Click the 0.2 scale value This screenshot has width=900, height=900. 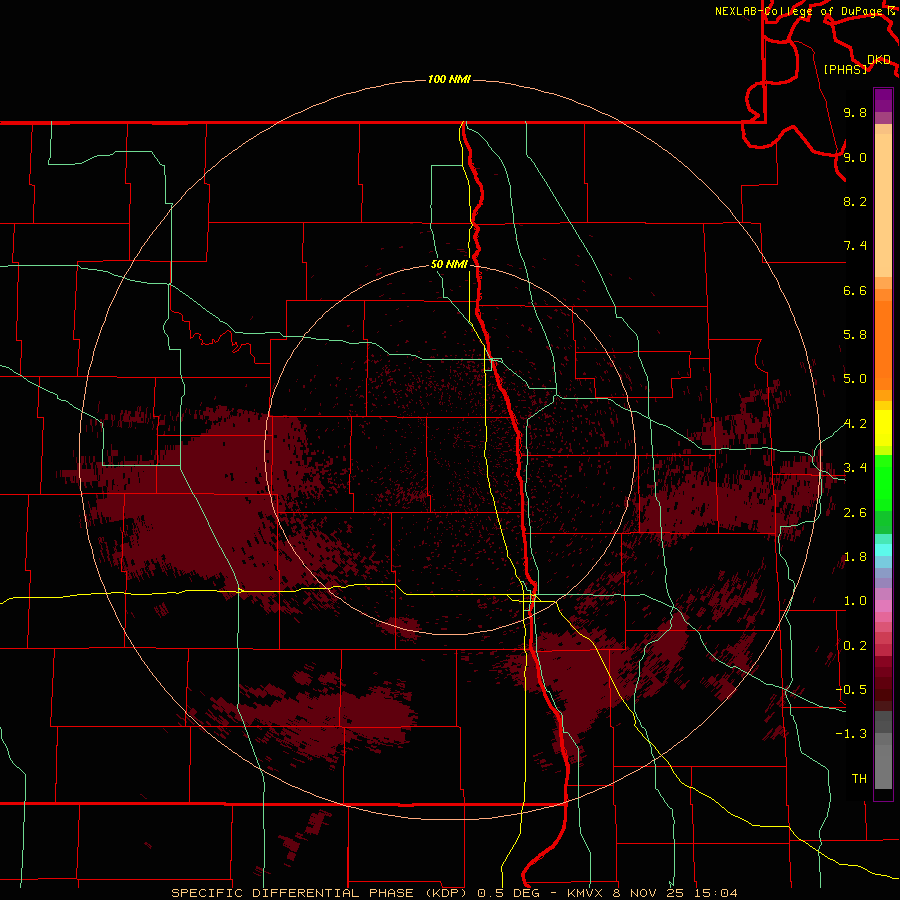[855, 646]
